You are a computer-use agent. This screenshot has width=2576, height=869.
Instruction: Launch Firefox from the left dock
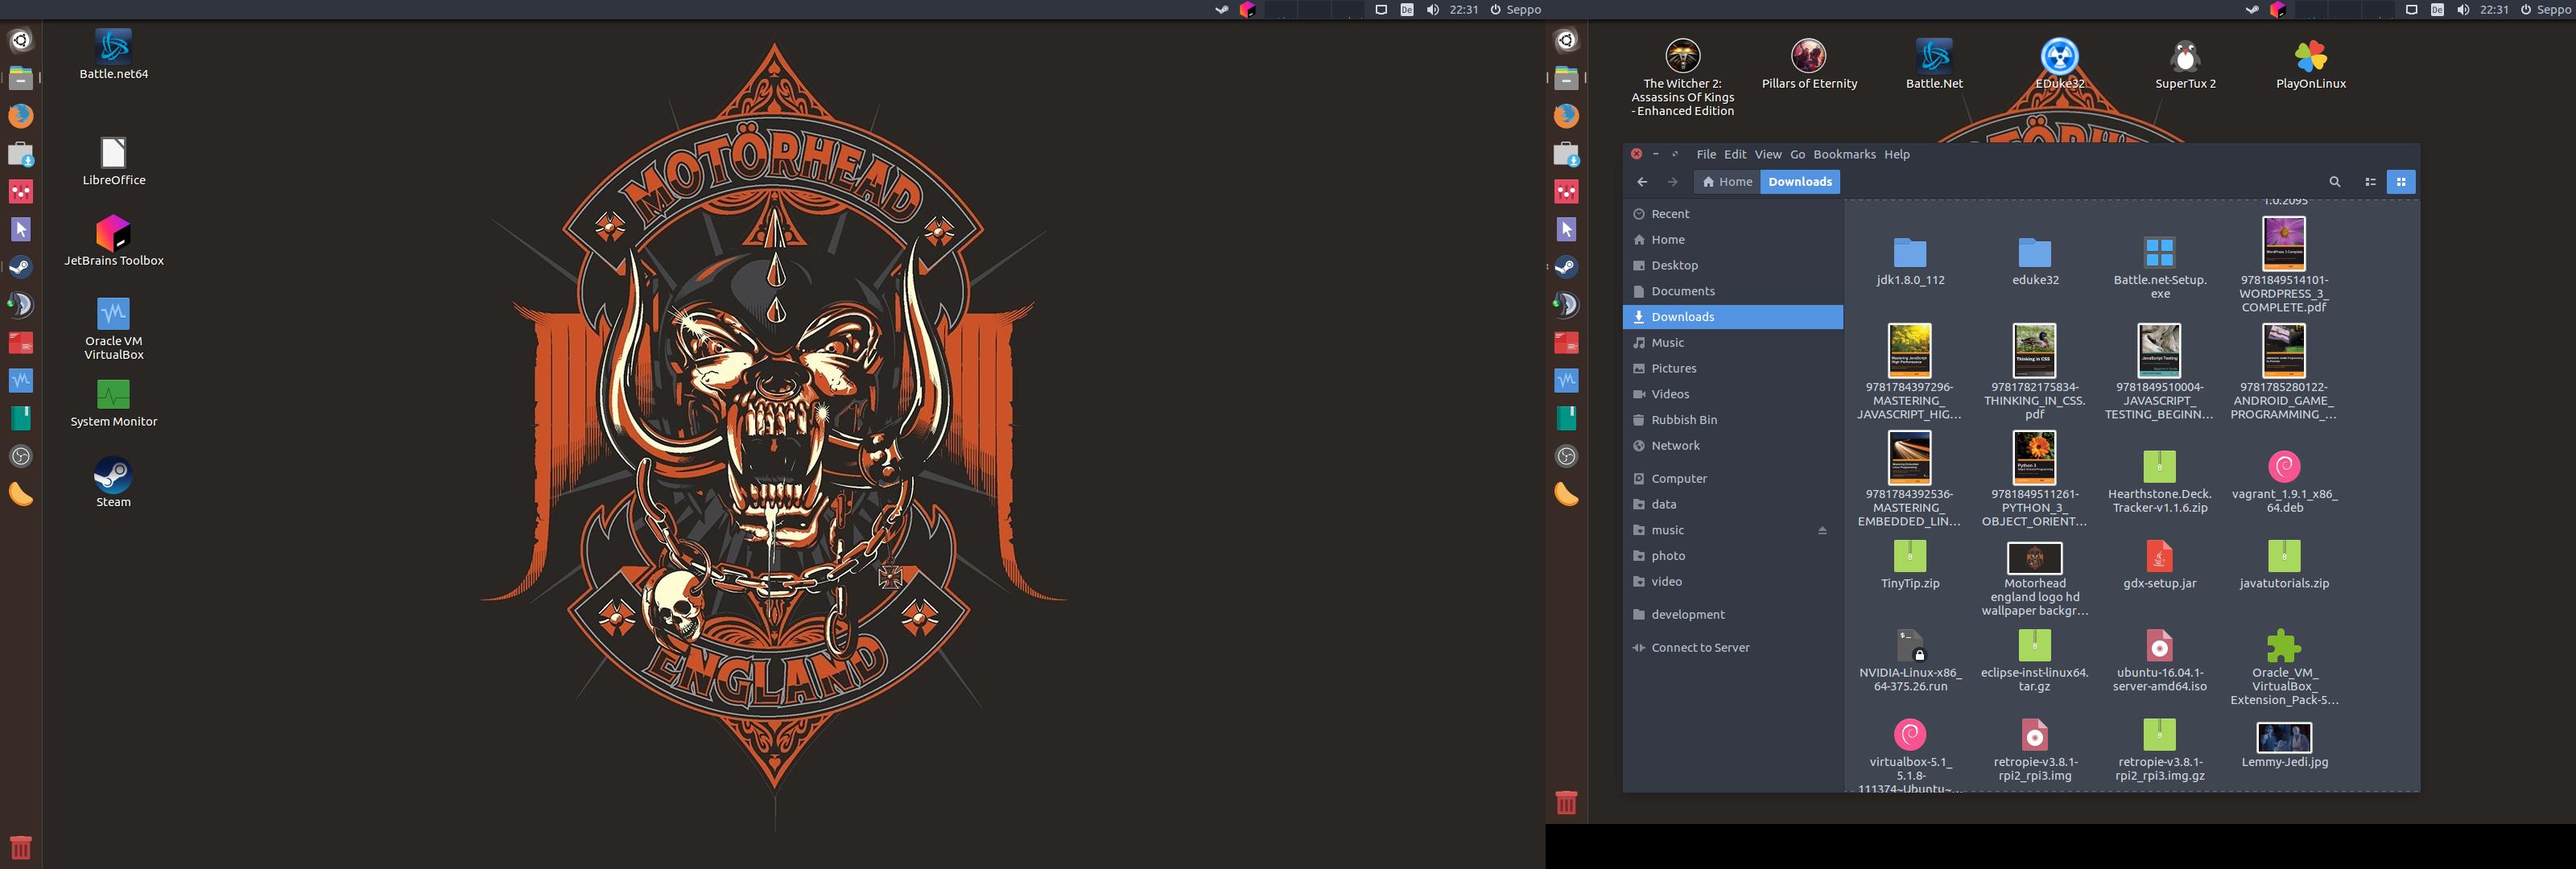pyautogui.click(x=22, y=115)
